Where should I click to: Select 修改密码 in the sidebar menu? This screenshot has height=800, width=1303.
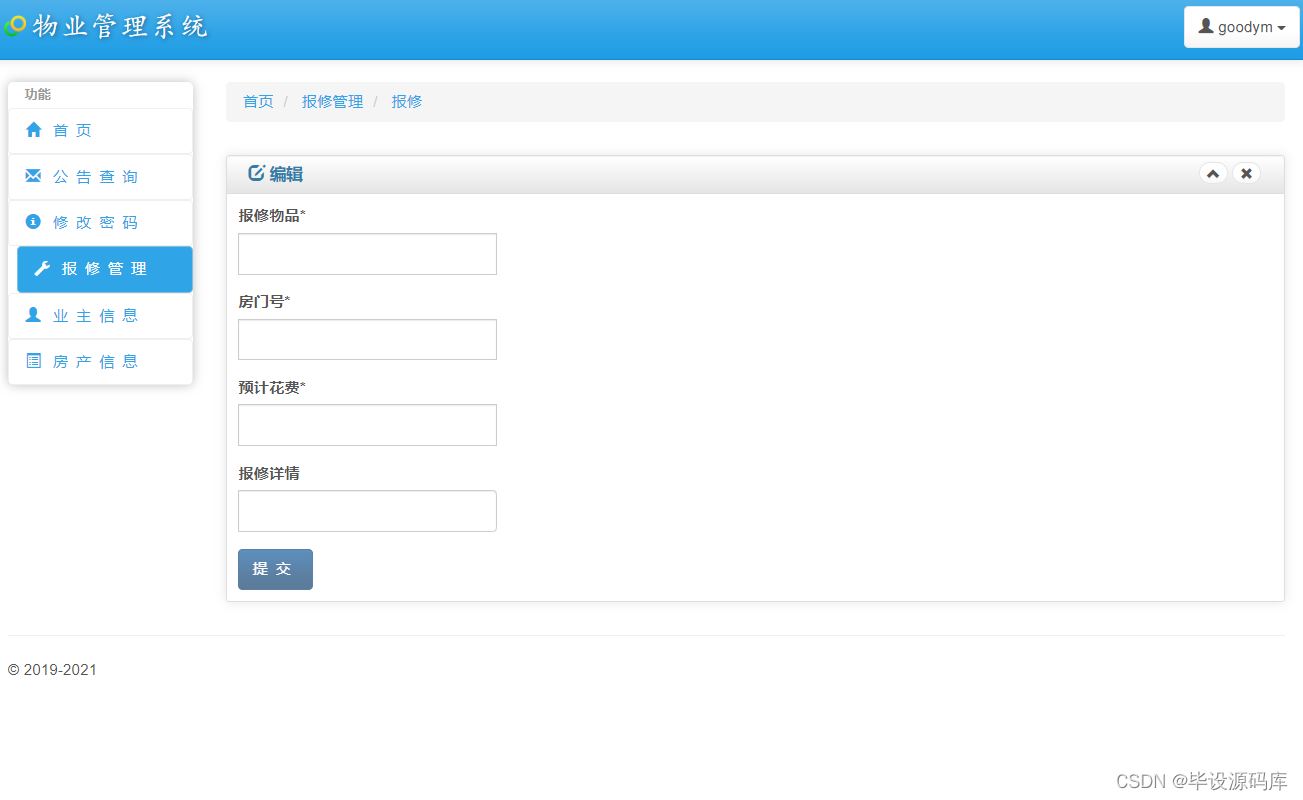click(x=100, y=223)
